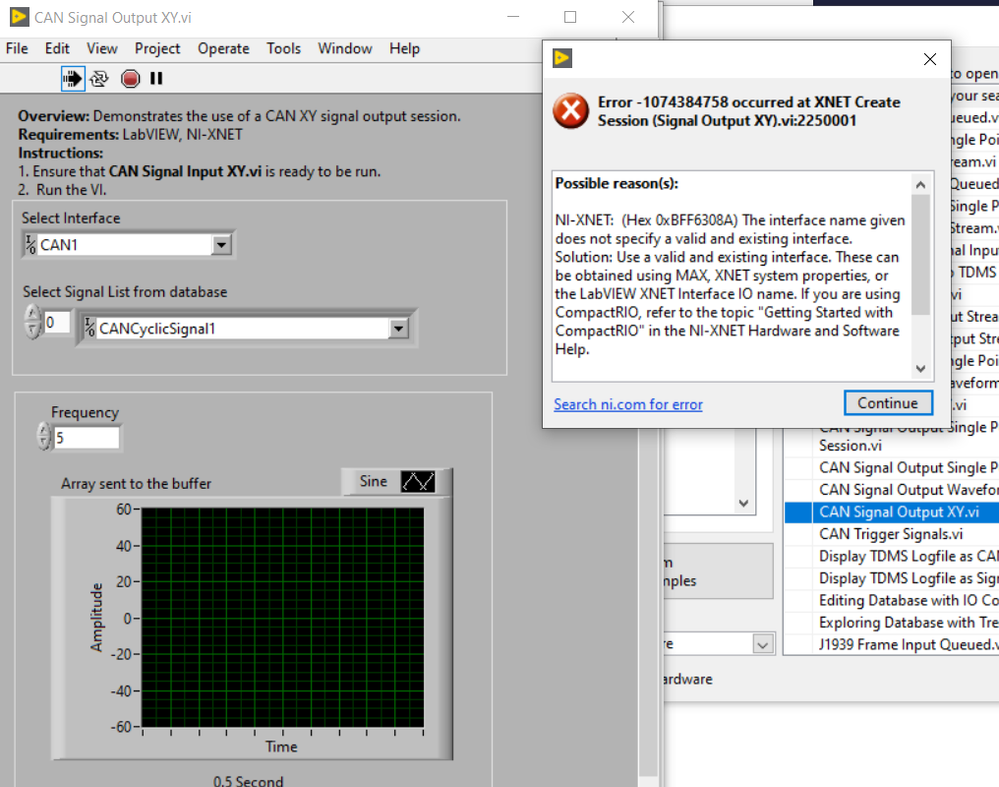Expand the CANCyclicSignal1 signal list dropdown
The image size is (999, 787).
398,328
